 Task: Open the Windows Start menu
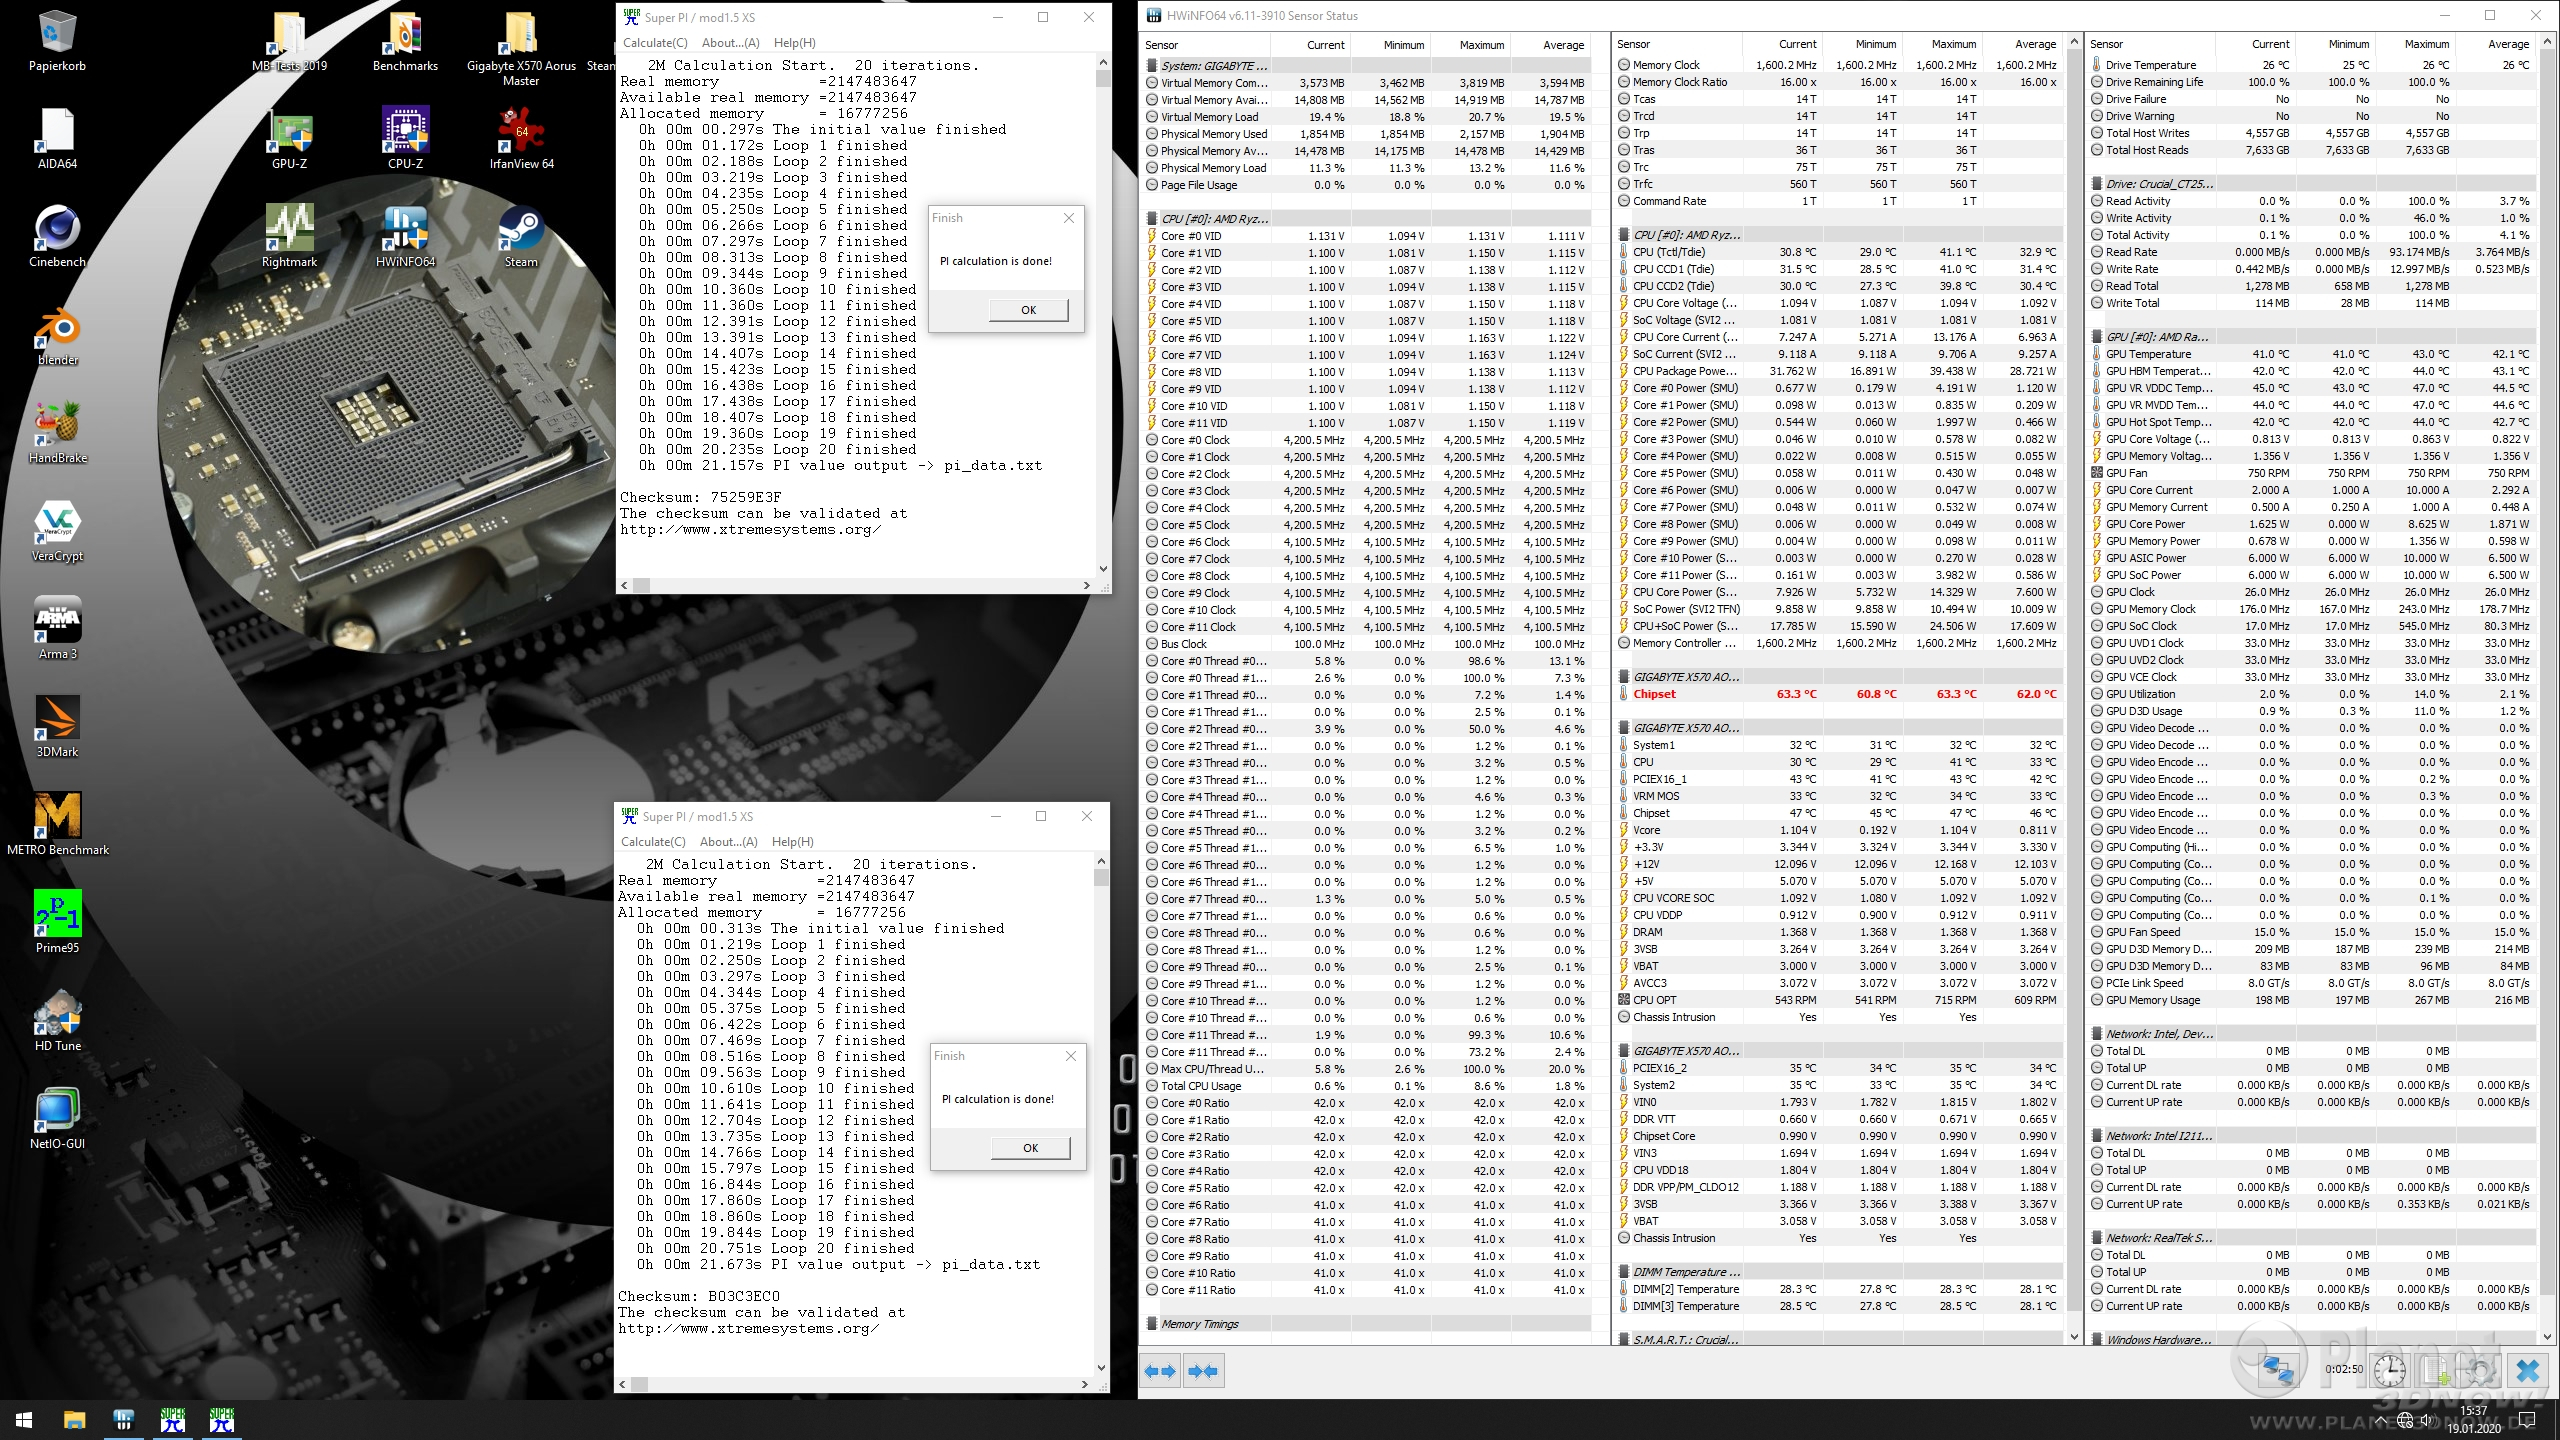coord(24,1420)
